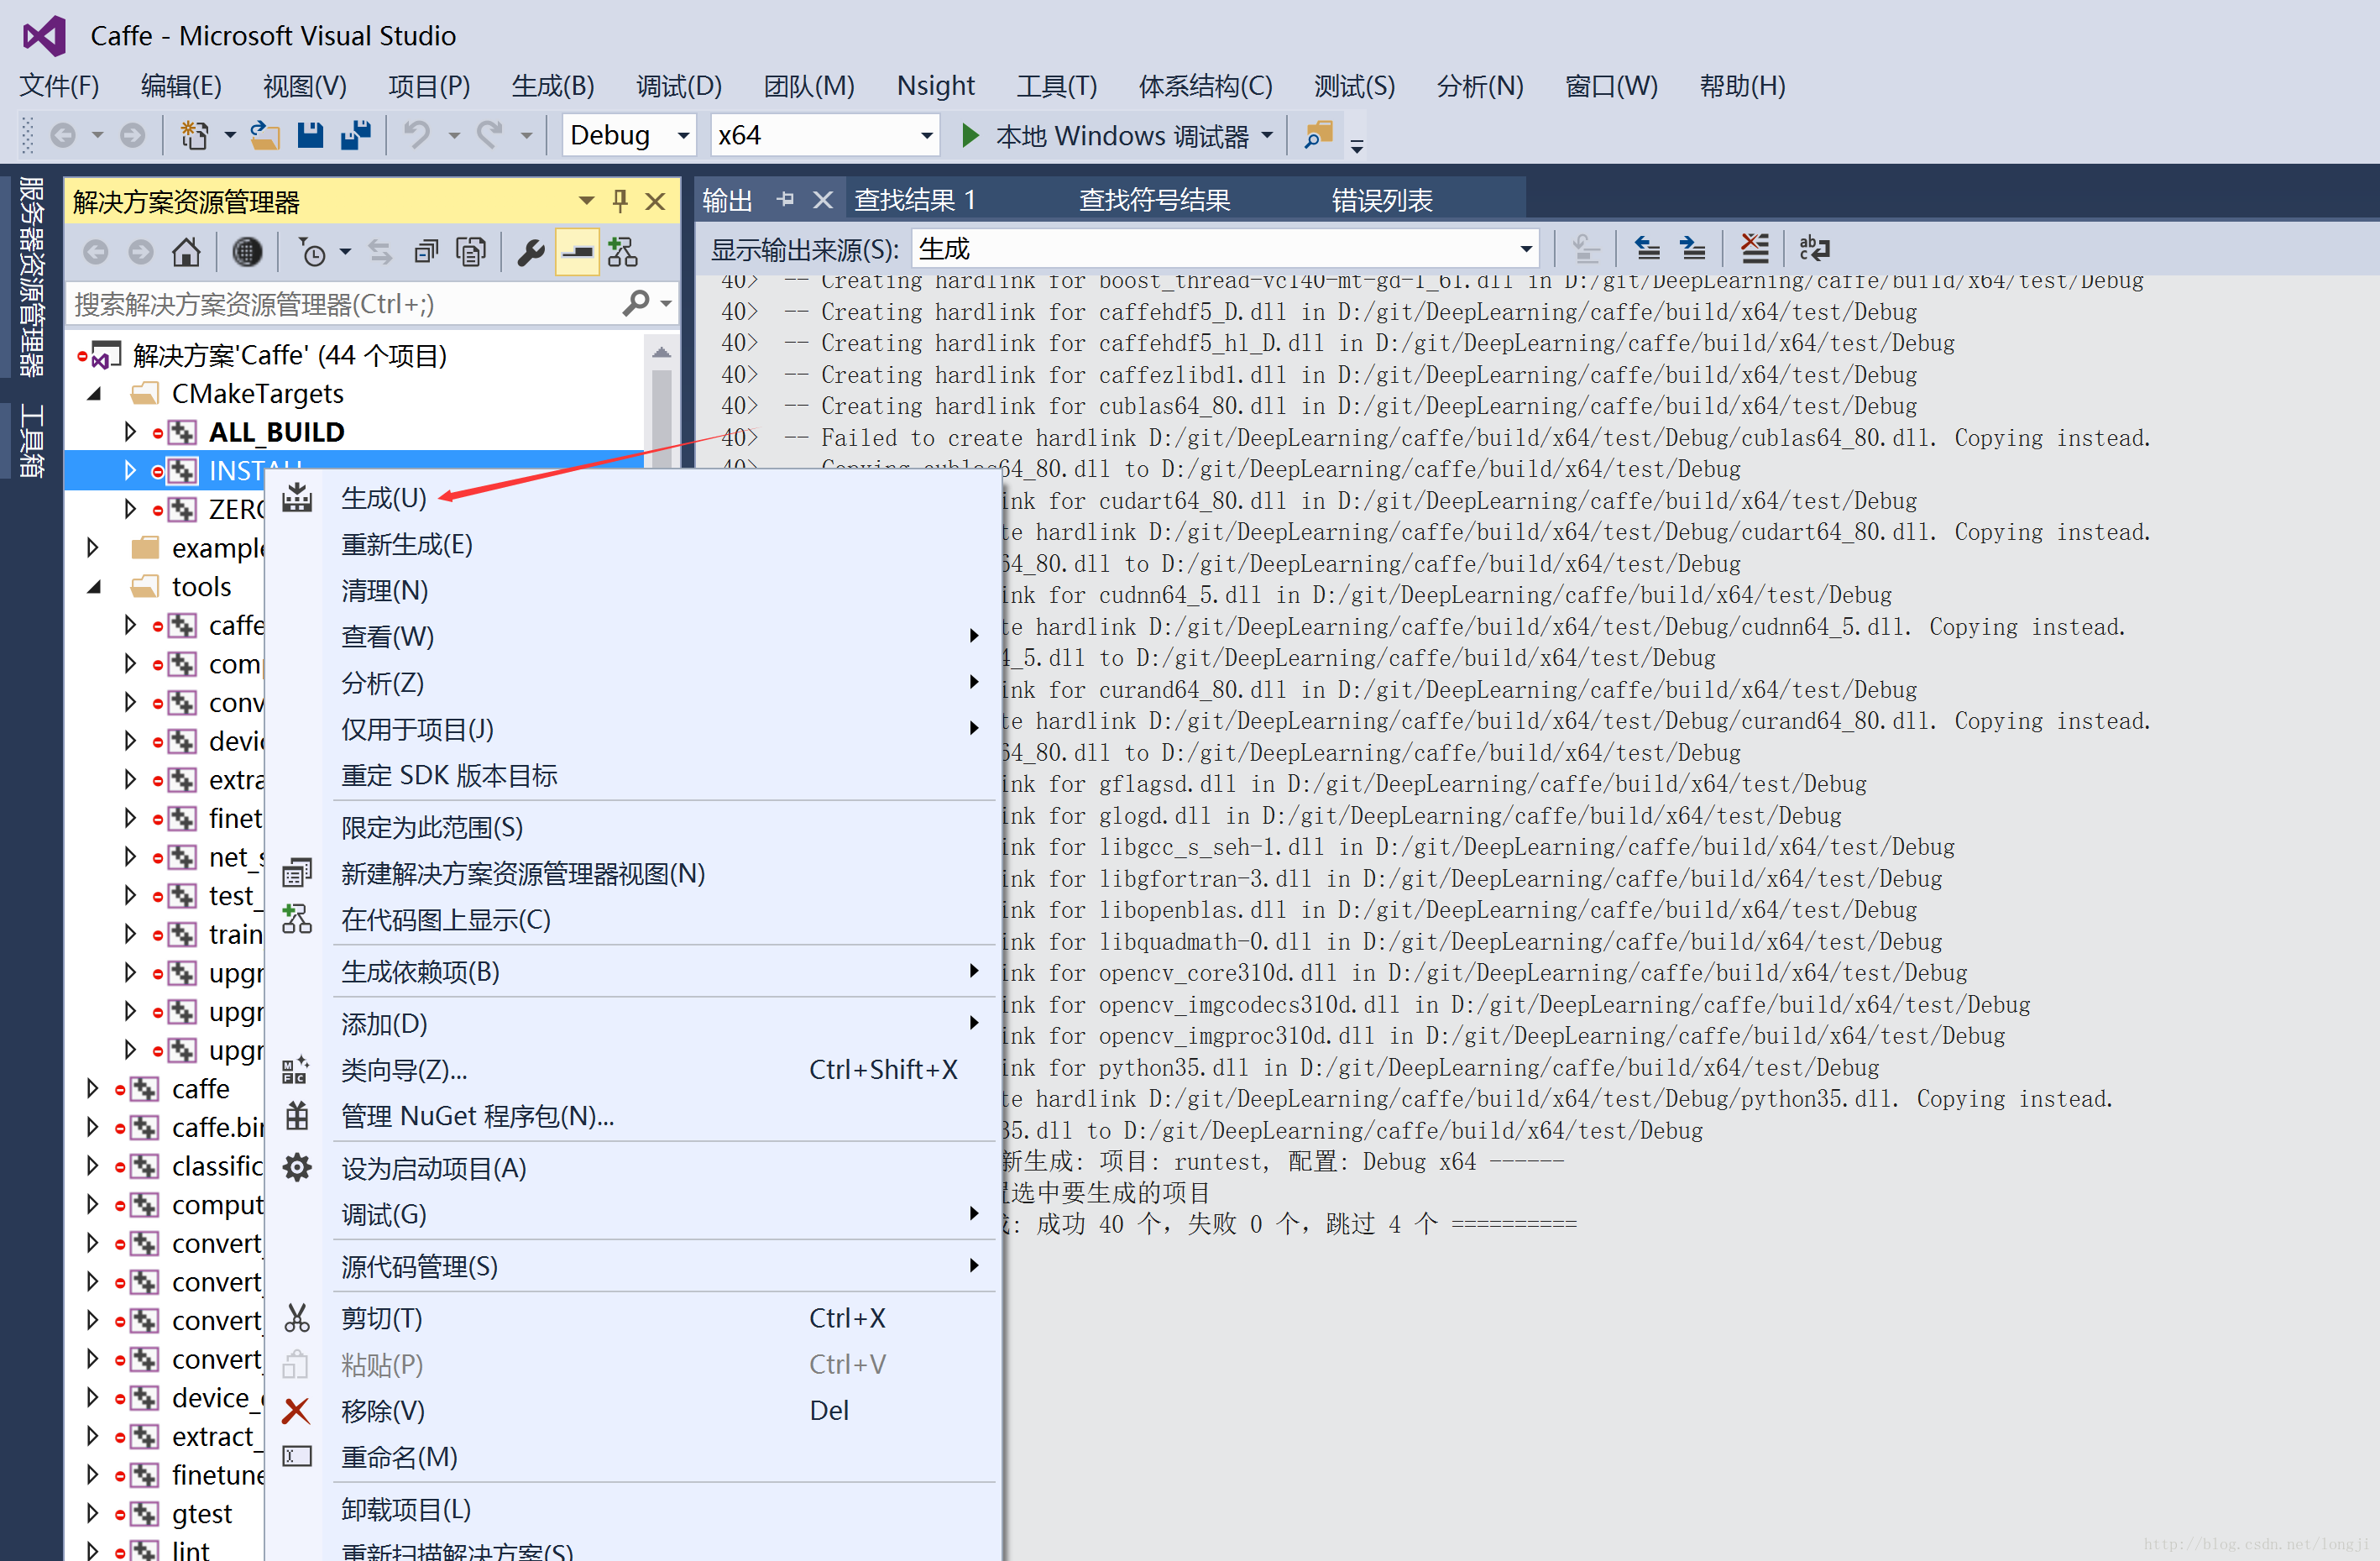Open the x64 platform dropdown
This screenshot has height=1561, width=2380.
[825, 135]
